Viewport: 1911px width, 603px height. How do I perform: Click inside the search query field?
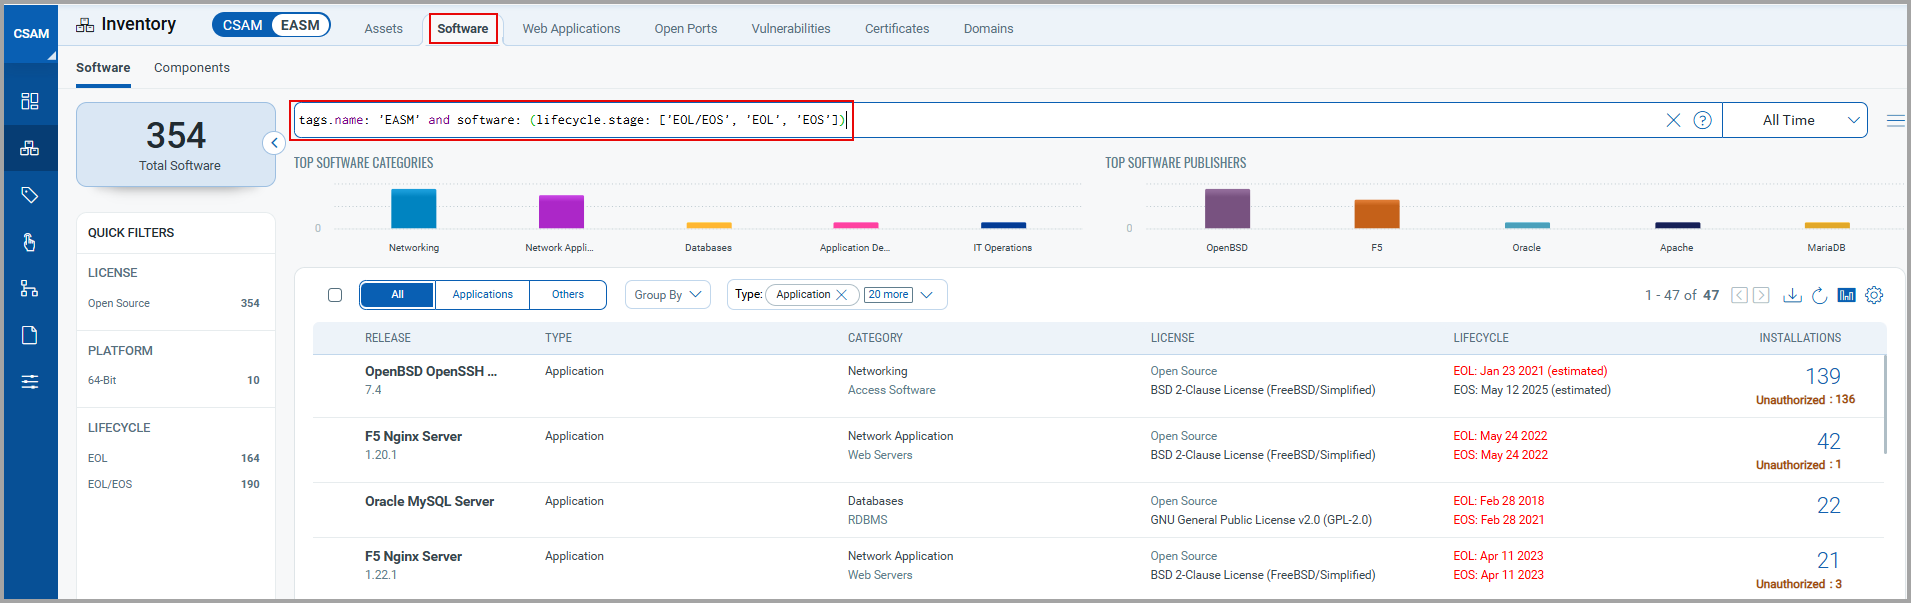point(1200,120)
